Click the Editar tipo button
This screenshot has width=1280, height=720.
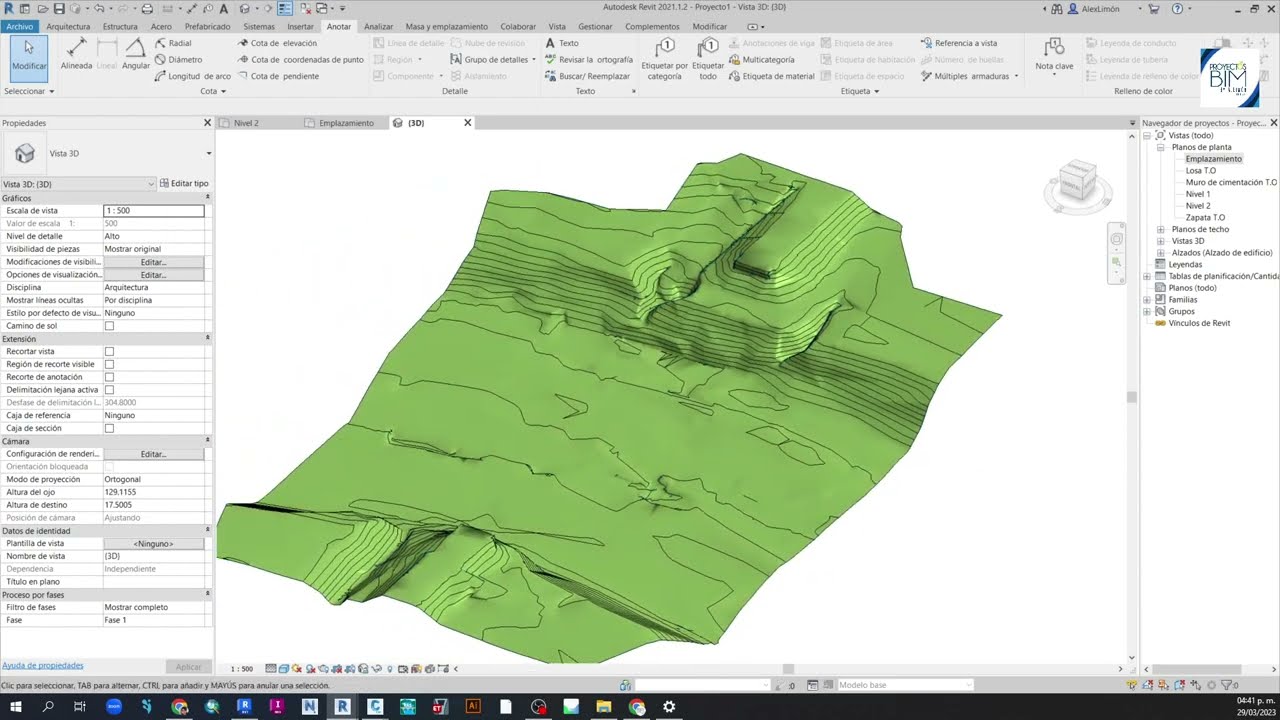pyautogui.click(x=184, y=184)
